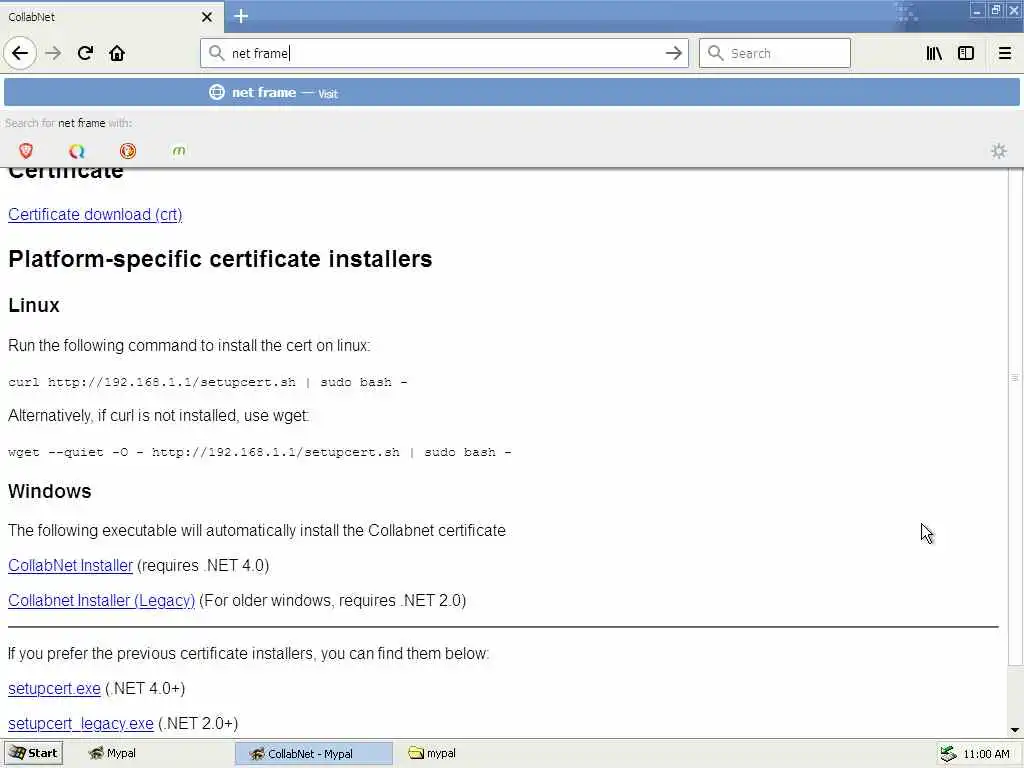This screenshot has height=768, width=1024.
Task: Open search settings gear
Action: pos(998,151)
